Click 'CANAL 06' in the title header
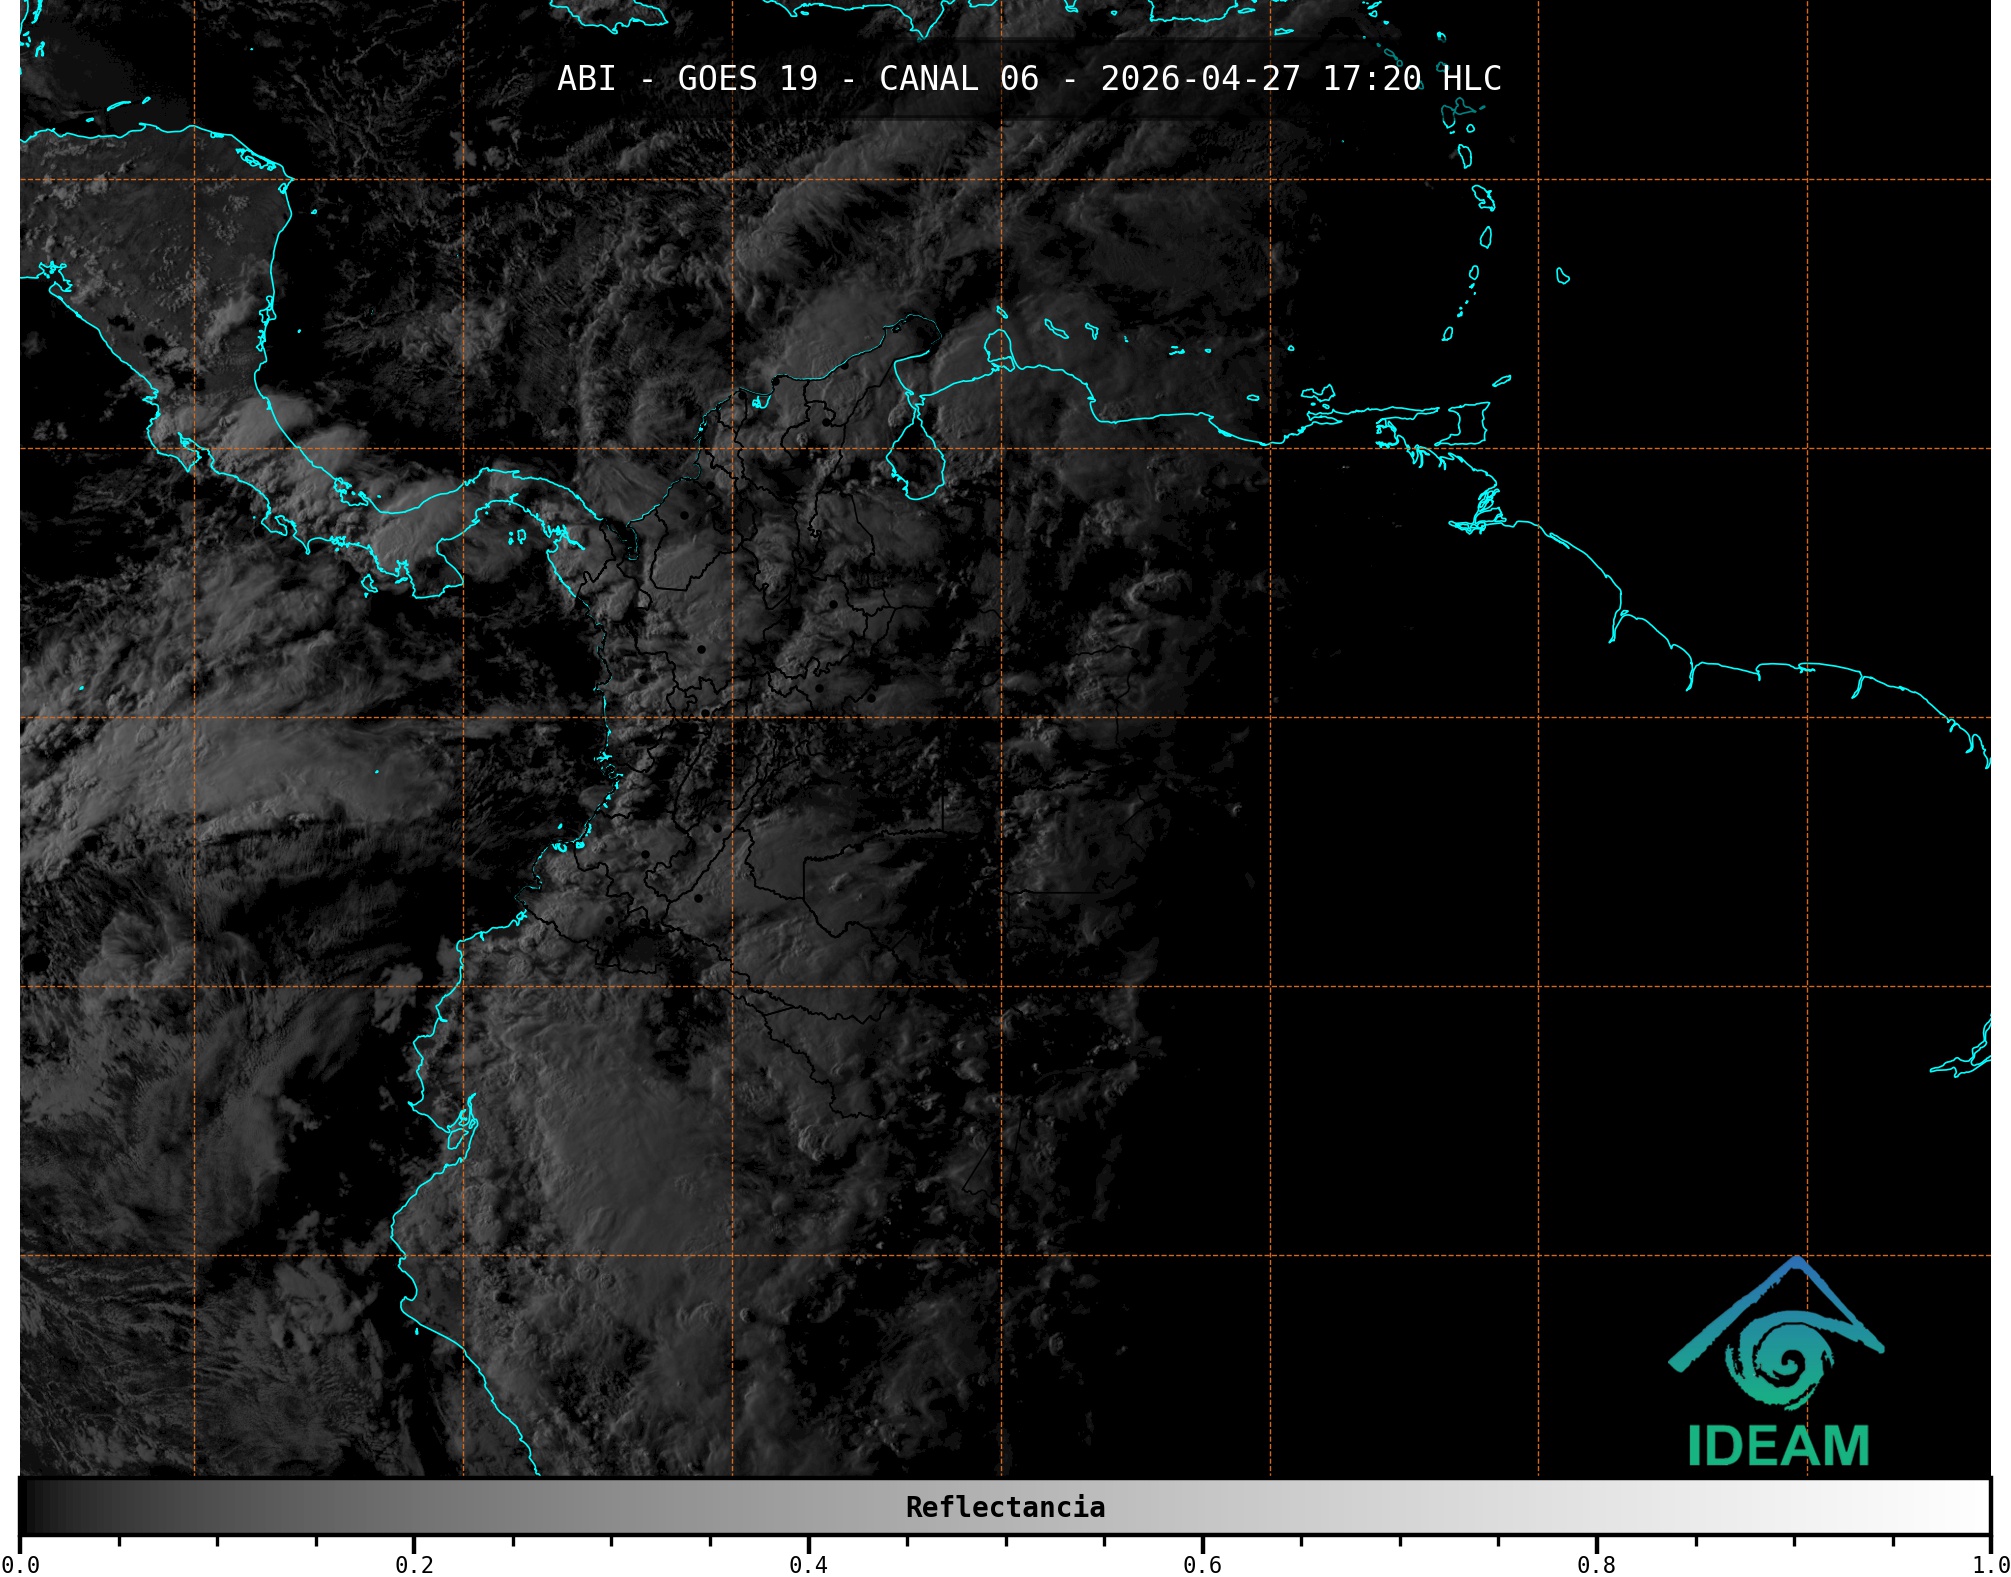Viewport: 2011px width, 1577px height. click(x=958, y=79)
